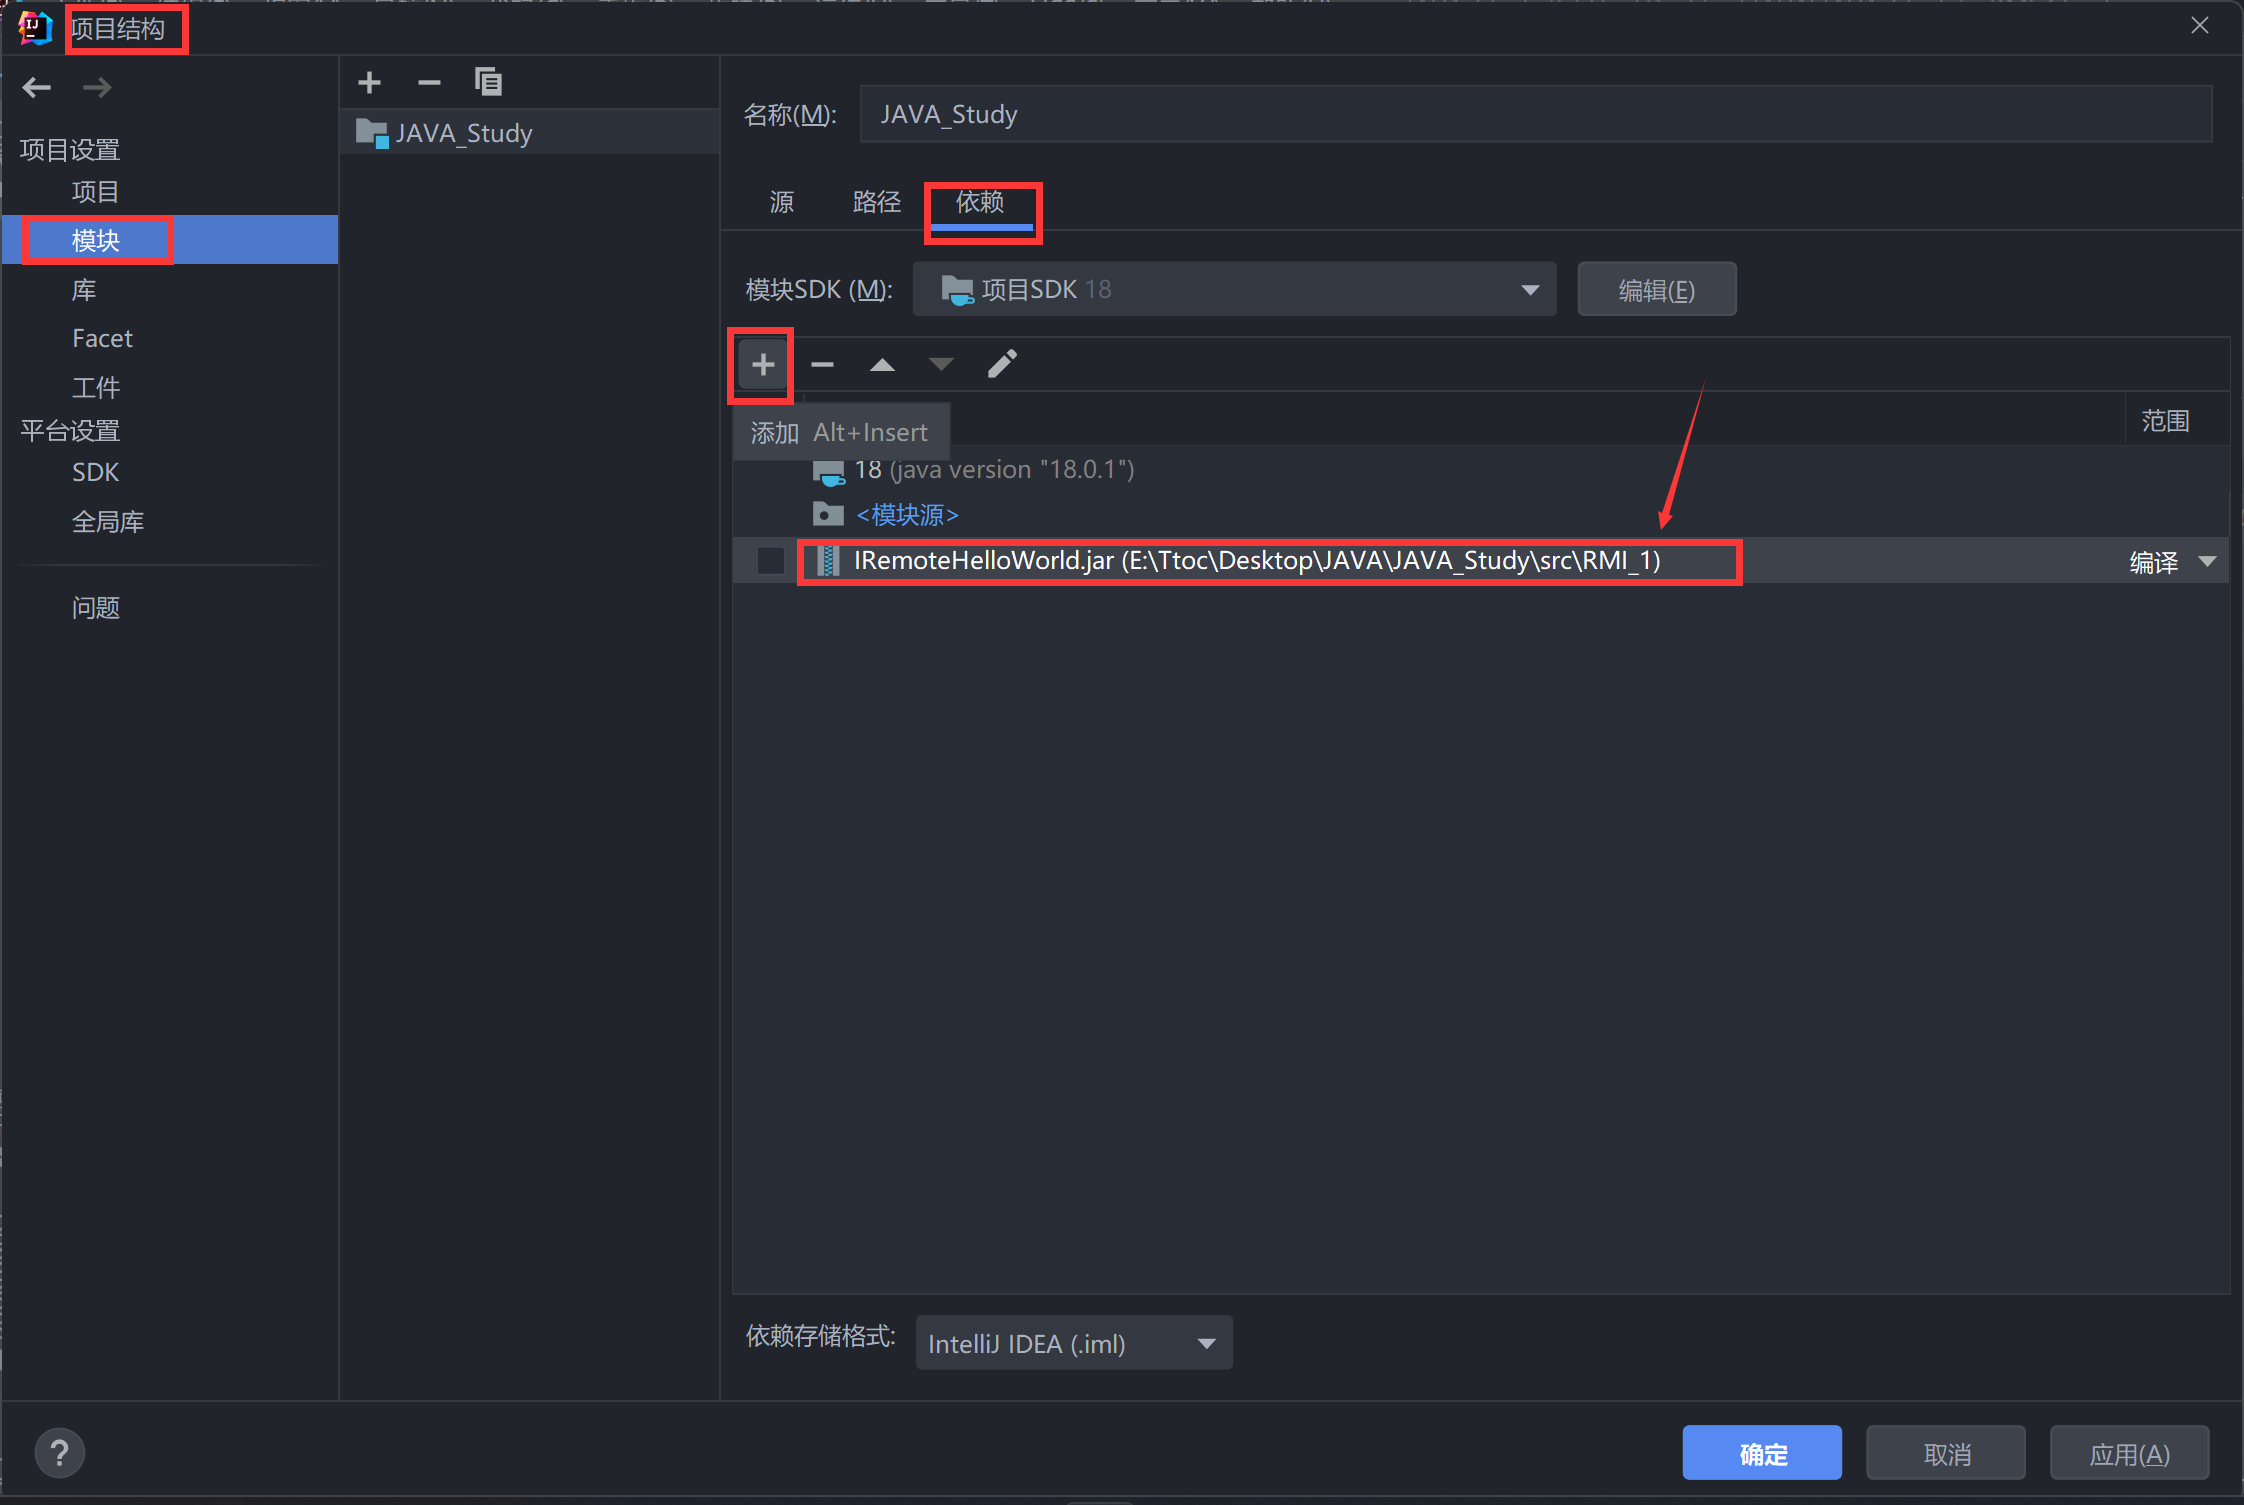Select the <模块源> row
2244x1505 pixels.
click(x=1480, y=514)
